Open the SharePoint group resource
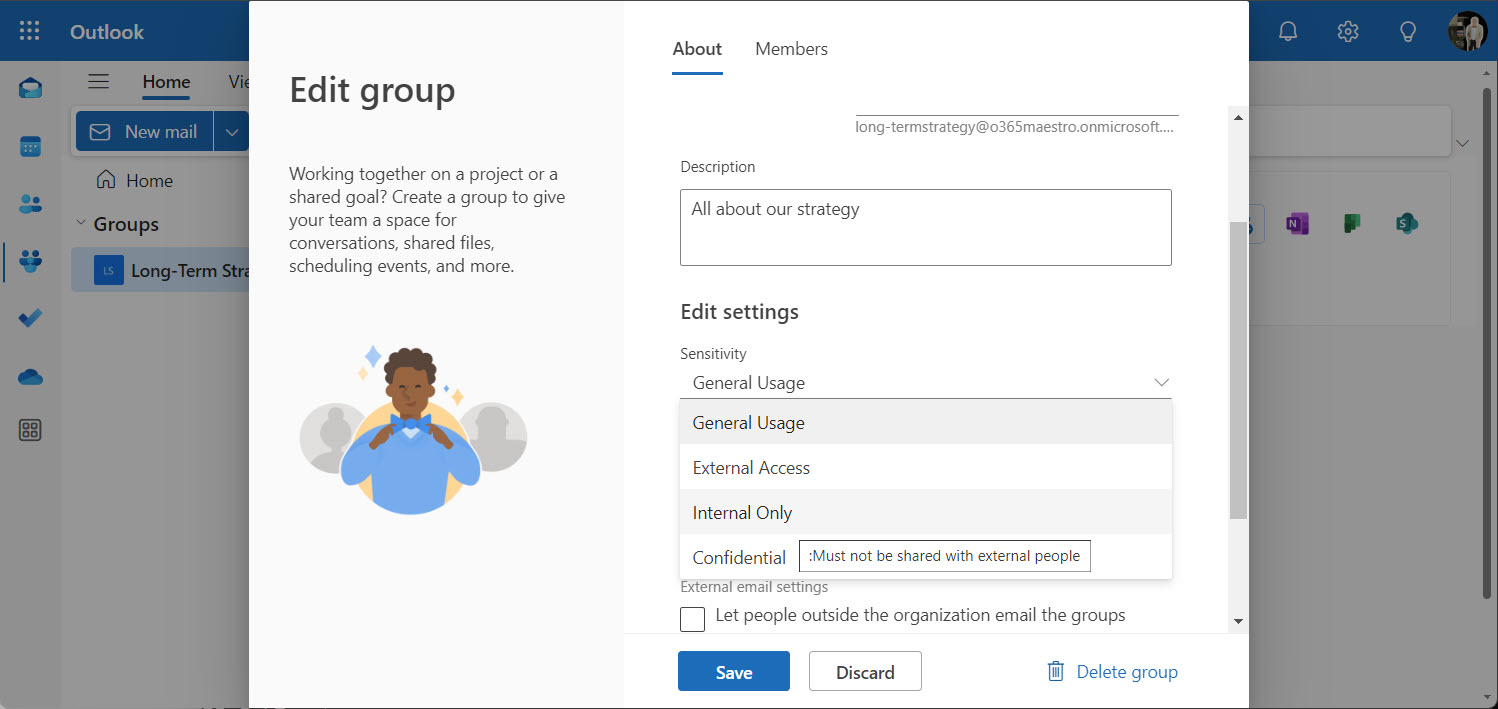 pos(1406,223)
